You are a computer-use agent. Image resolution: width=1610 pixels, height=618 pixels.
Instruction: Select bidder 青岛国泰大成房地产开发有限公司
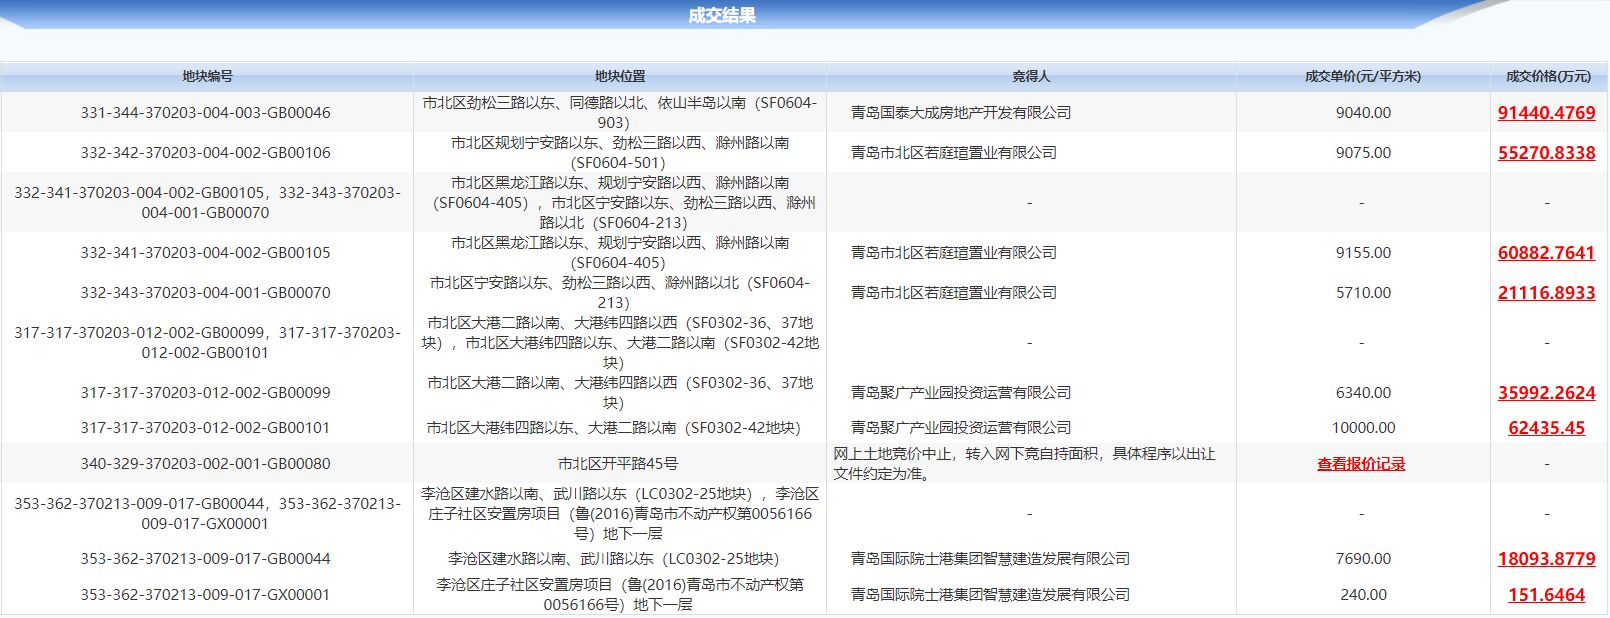pos(961,113)
